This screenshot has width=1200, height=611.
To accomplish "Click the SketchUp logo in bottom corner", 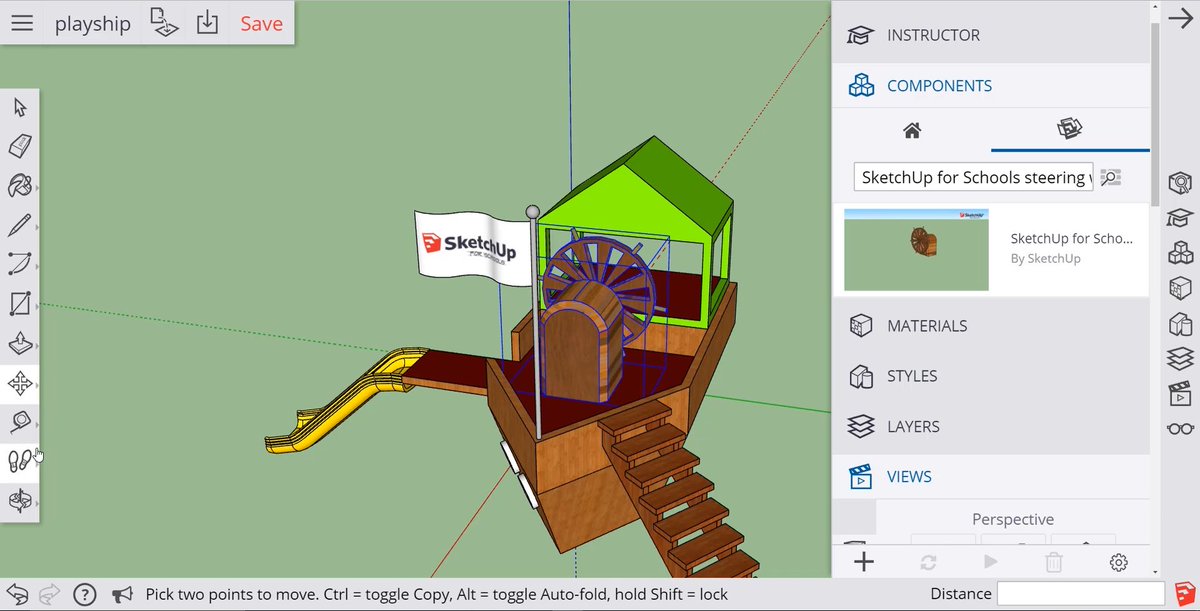I will tap(1183, 594).
